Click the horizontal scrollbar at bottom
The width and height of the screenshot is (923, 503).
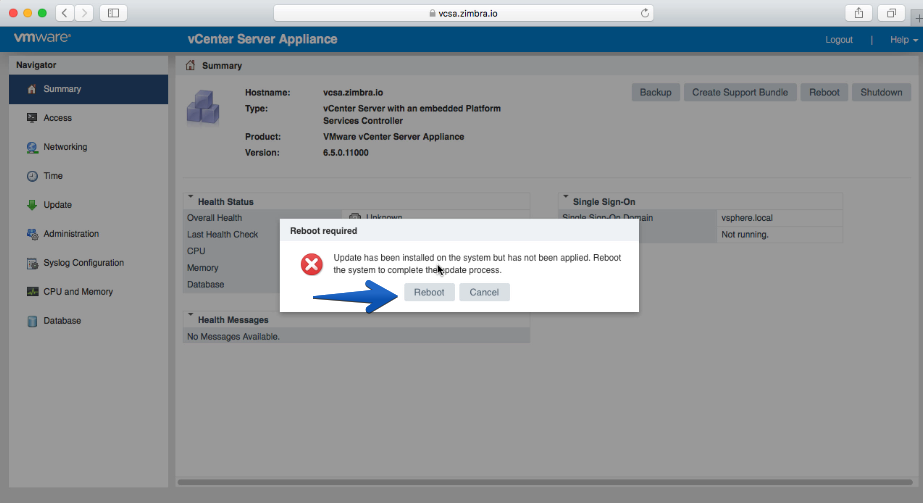(544, 482)
